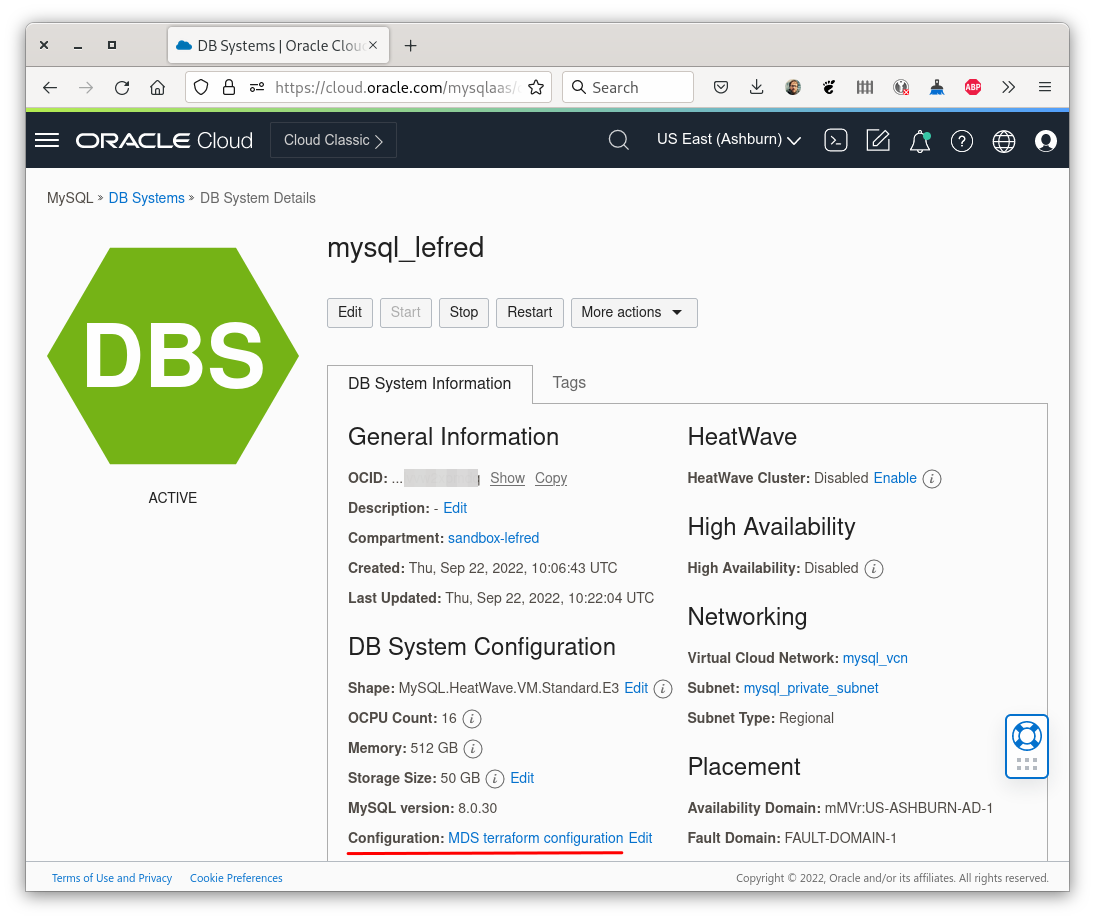Click the Restart button
The image size is (1095, 920).
click(529, 312)
